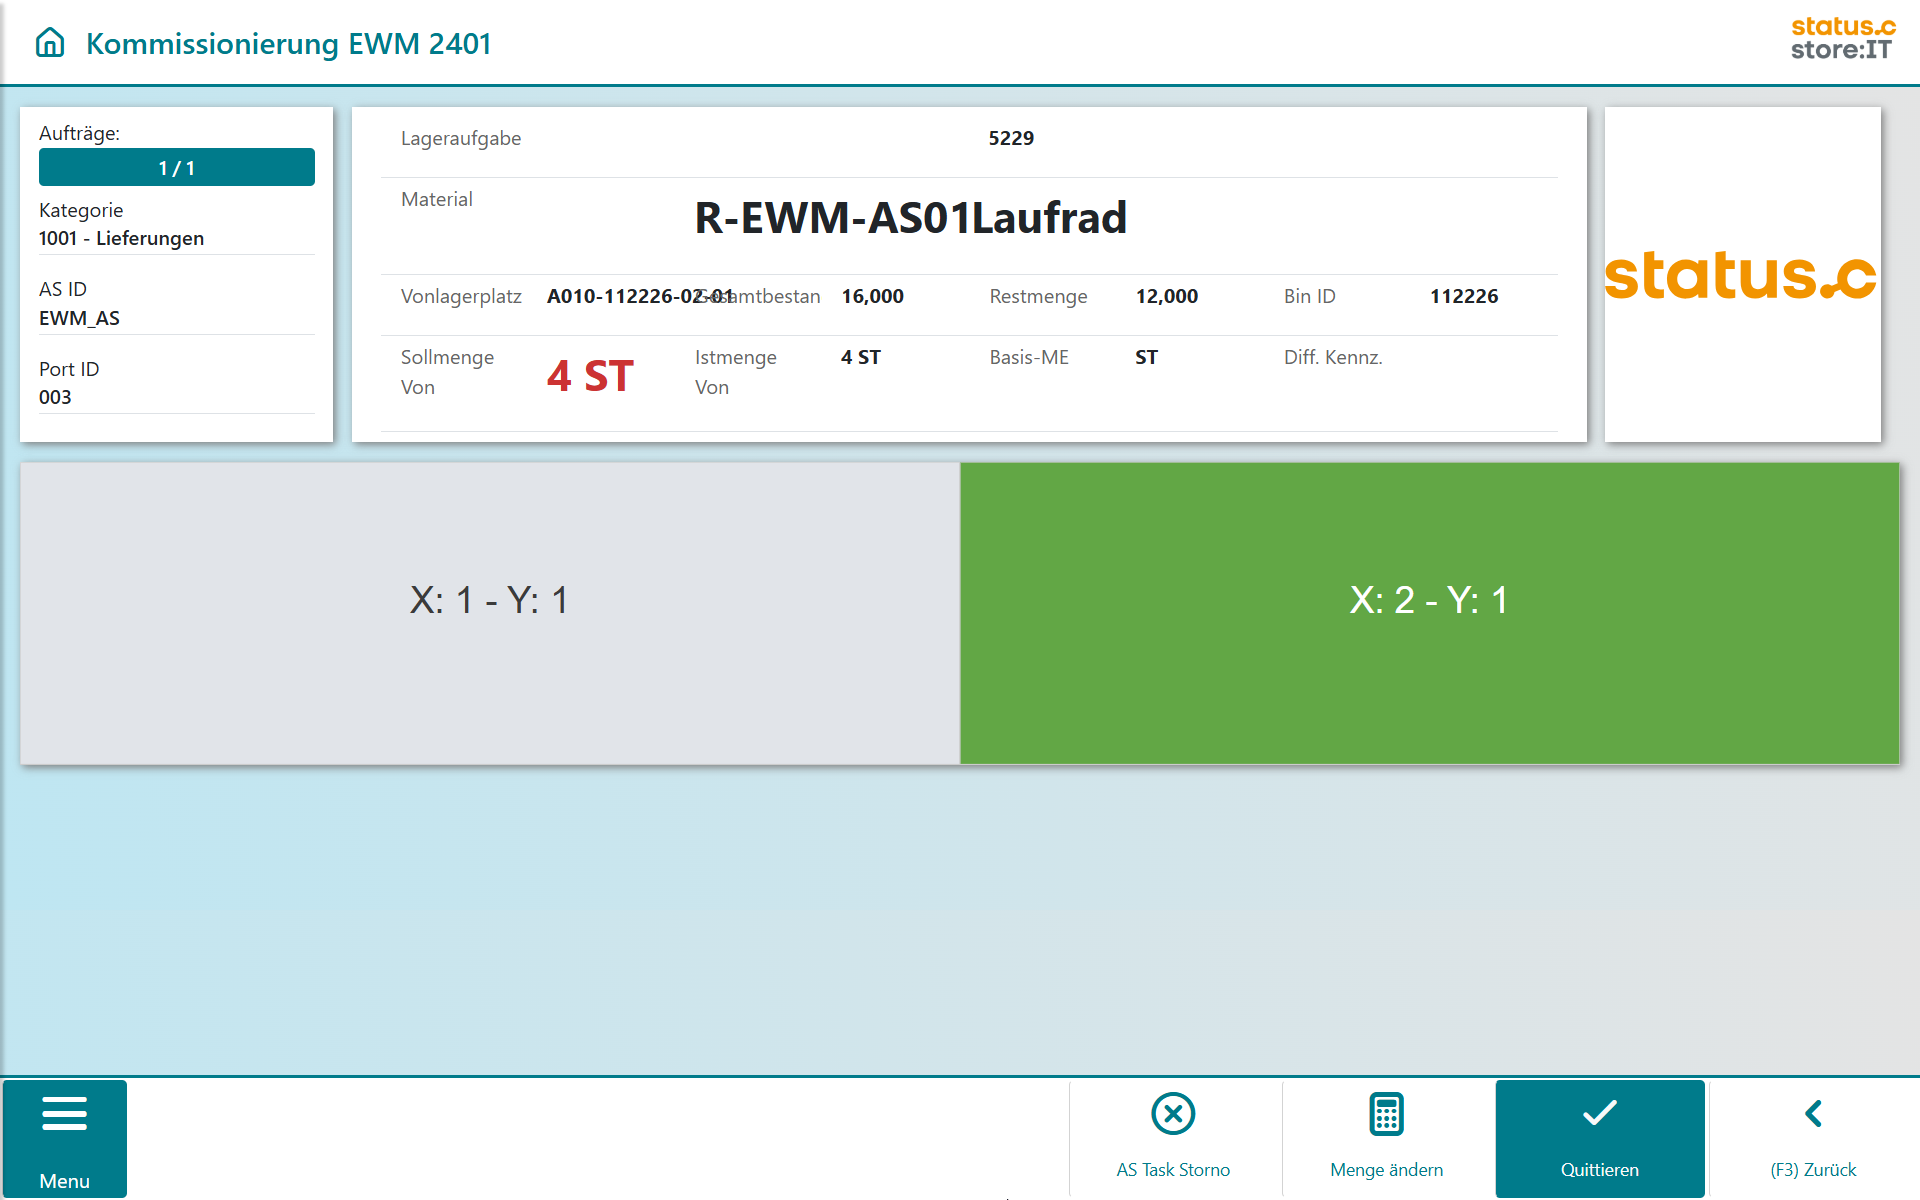Click the home icon in header

click(x=50, y=43)
